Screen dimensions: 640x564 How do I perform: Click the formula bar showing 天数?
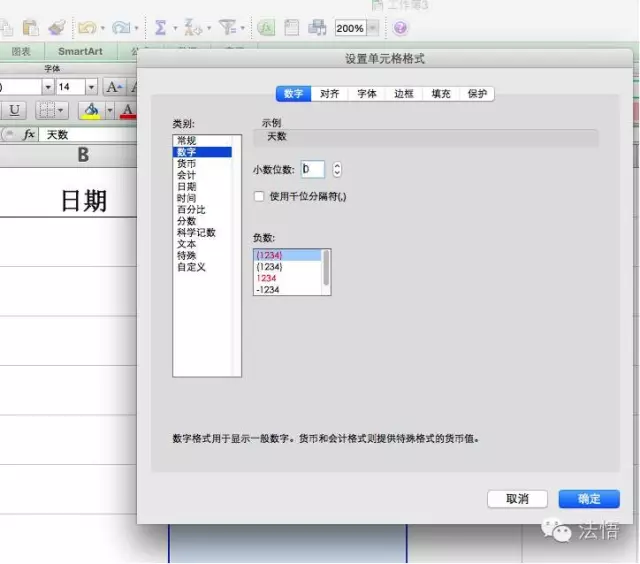point(88,135)
